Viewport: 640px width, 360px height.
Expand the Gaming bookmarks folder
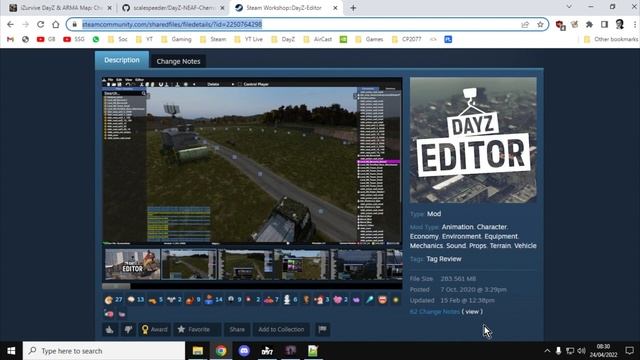[x=176, y=39]
